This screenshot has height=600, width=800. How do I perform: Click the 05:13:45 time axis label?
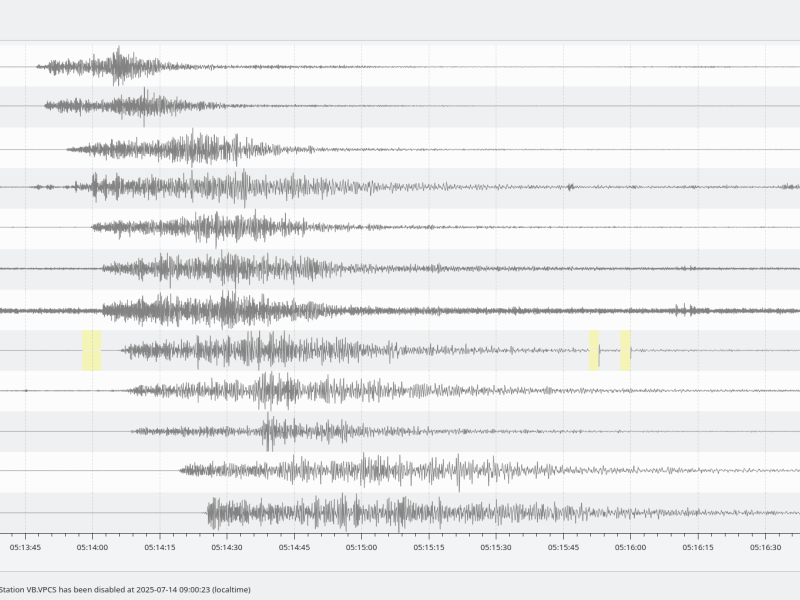point(25,547)
